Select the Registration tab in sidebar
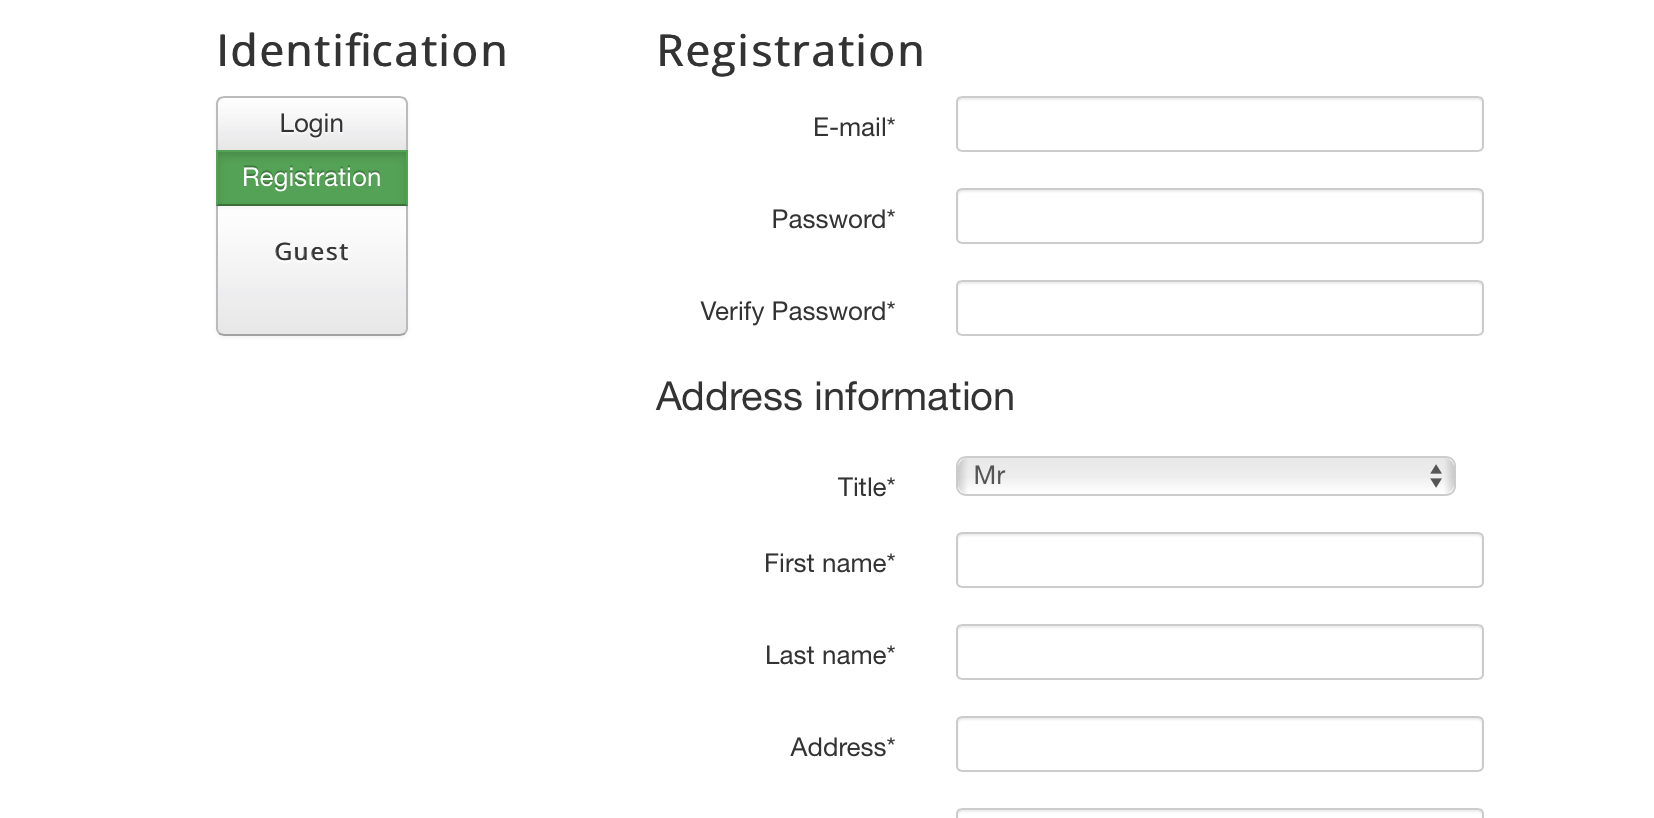This screenshot has height=818, width=1654. click(311, 178)
